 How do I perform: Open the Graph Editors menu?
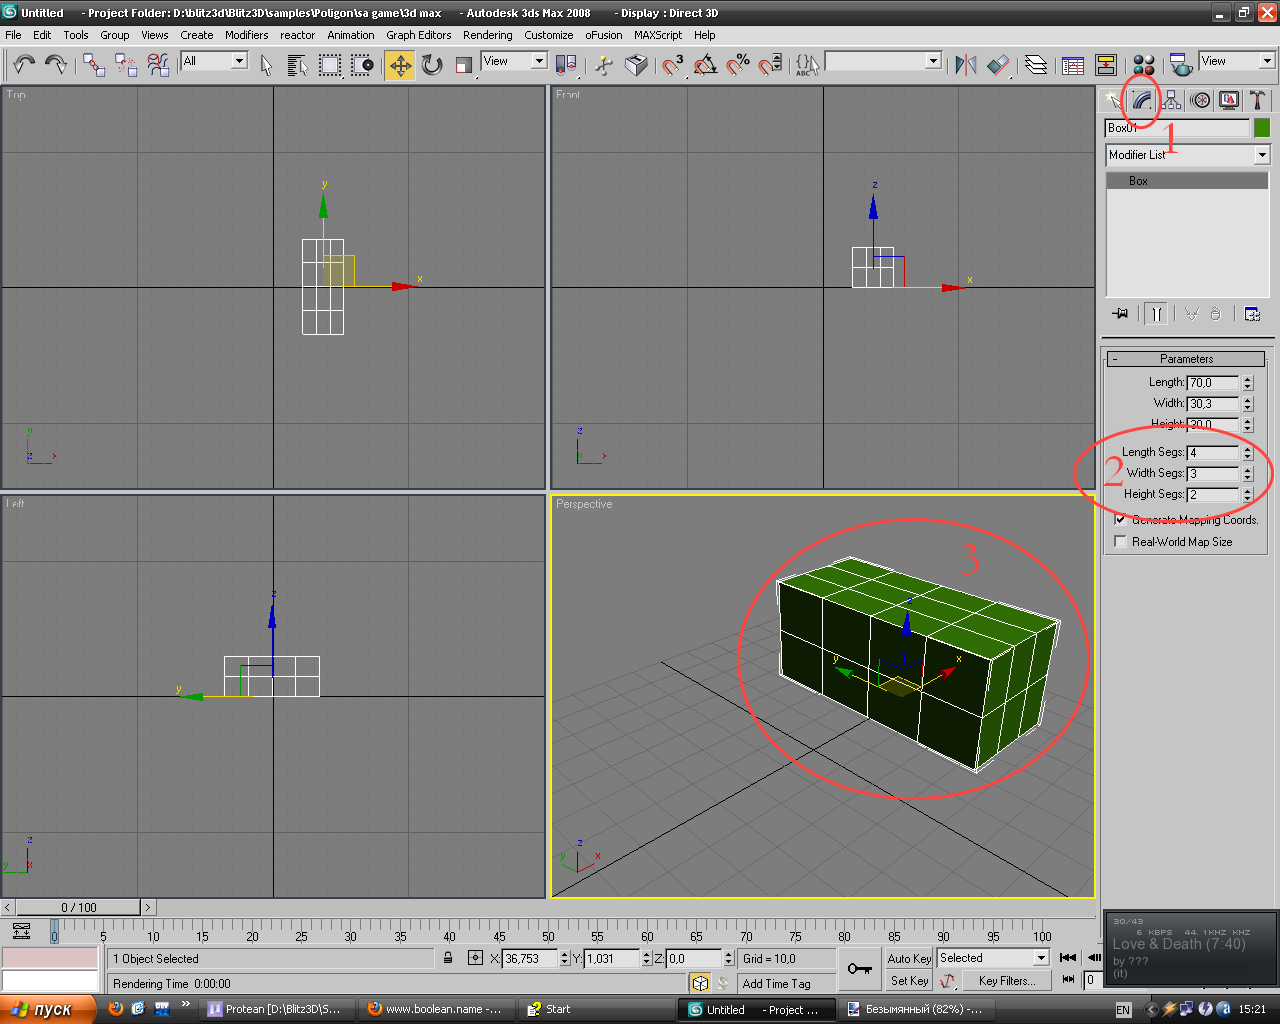pyautogui.click(x=418, y=35)
